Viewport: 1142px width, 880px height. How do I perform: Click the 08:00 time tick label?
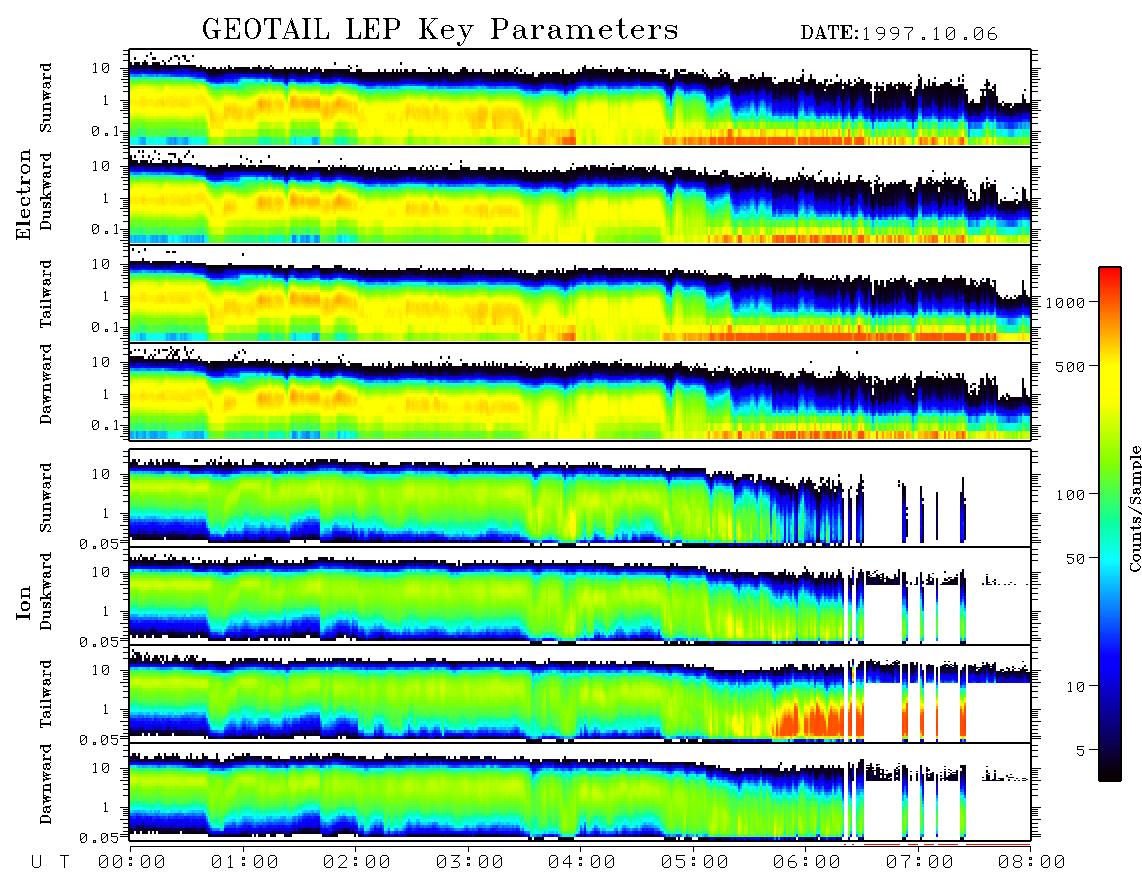click(1032, 862)
